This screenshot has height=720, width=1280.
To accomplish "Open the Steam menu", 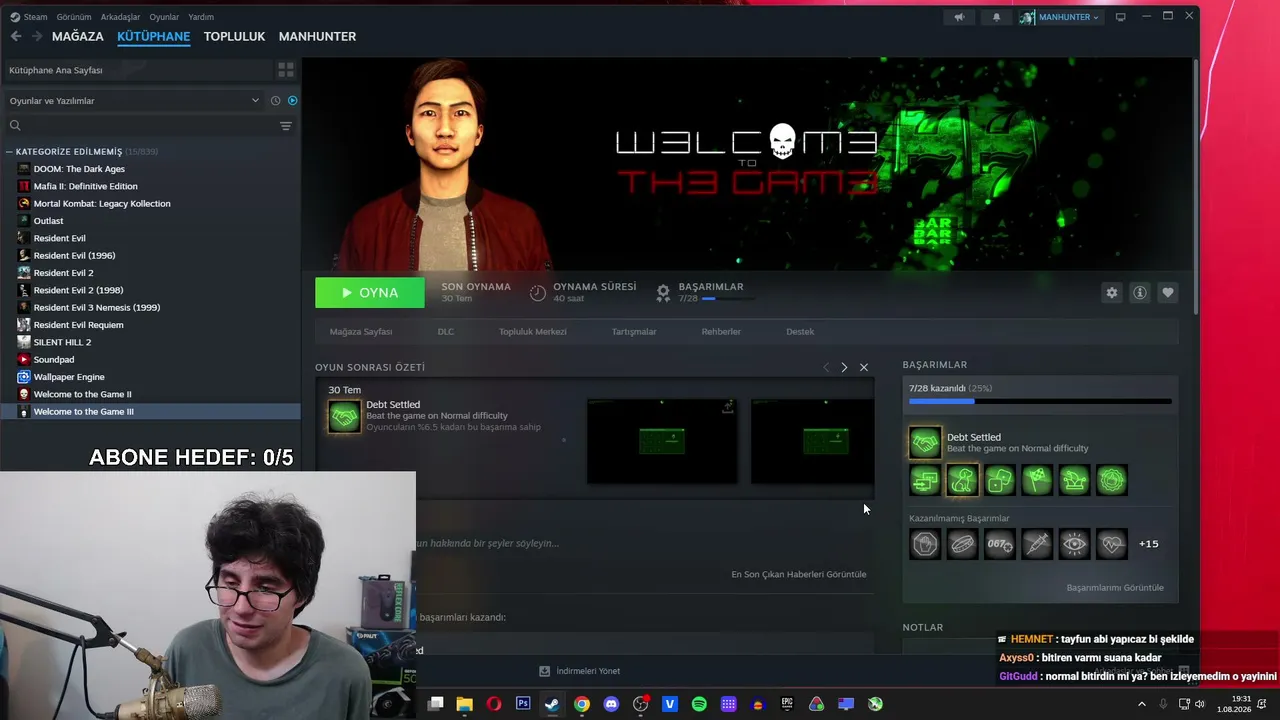I will point(35,17).
